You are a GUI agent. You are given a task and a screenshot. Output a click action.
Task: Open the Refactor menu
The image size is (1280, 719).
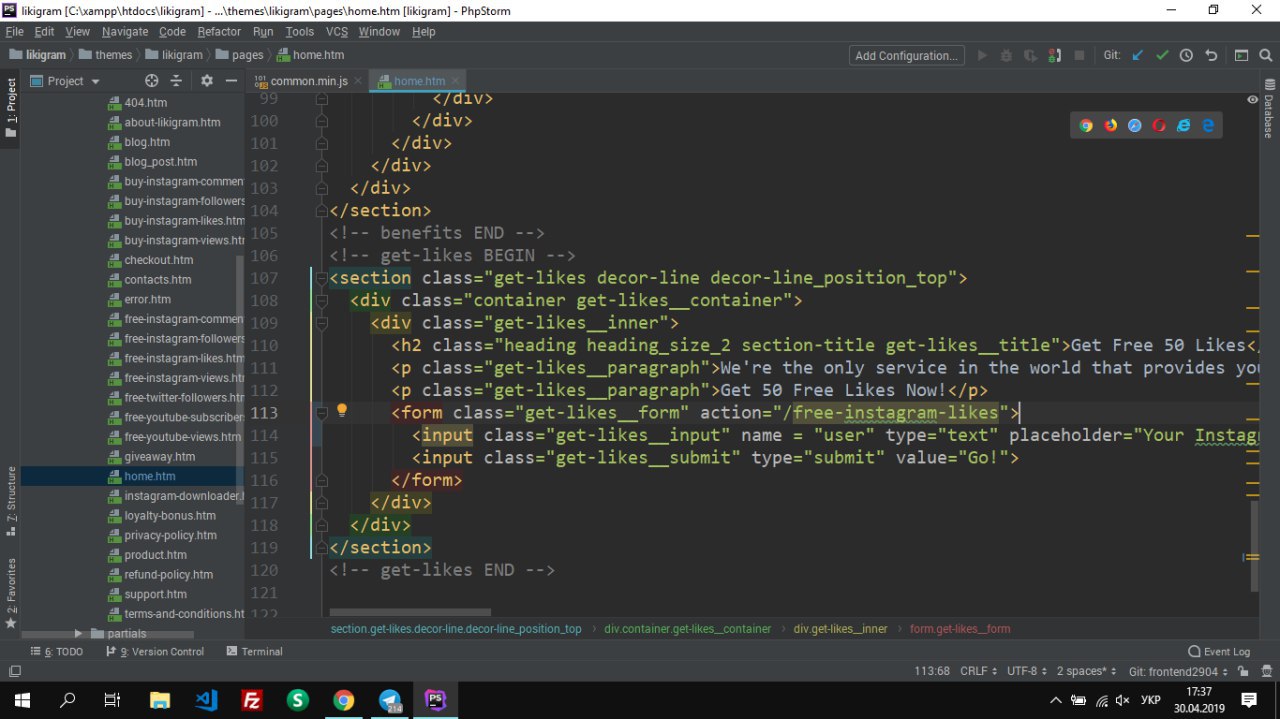tap(219, 32)
